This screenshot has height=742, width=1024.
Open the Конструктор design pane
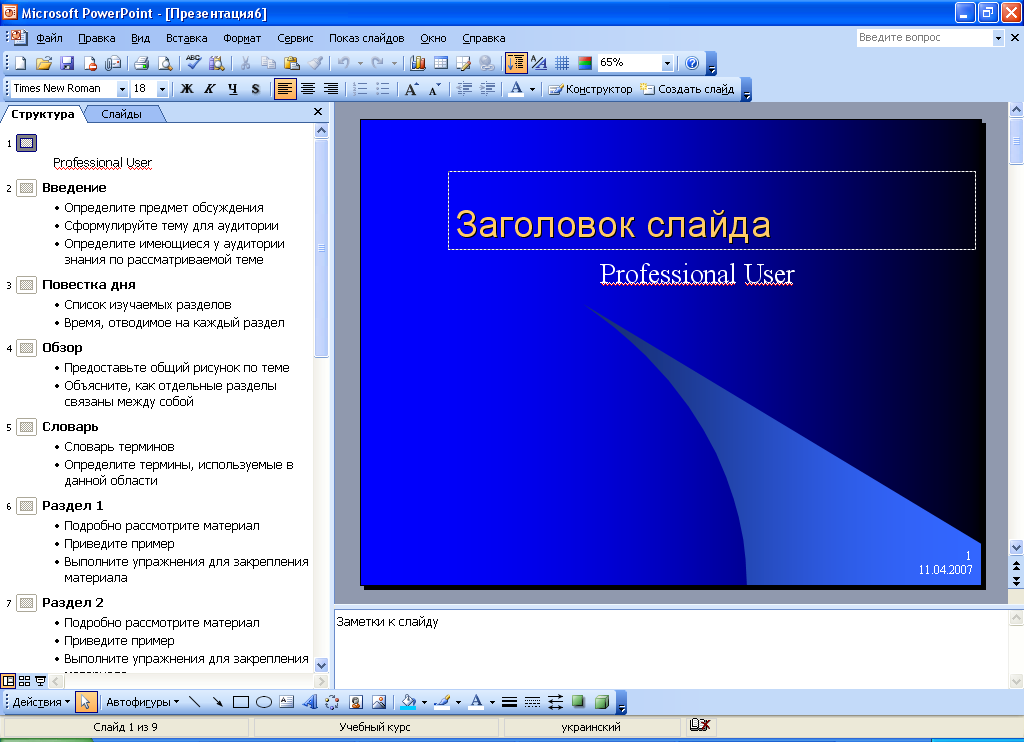point(590,89)
